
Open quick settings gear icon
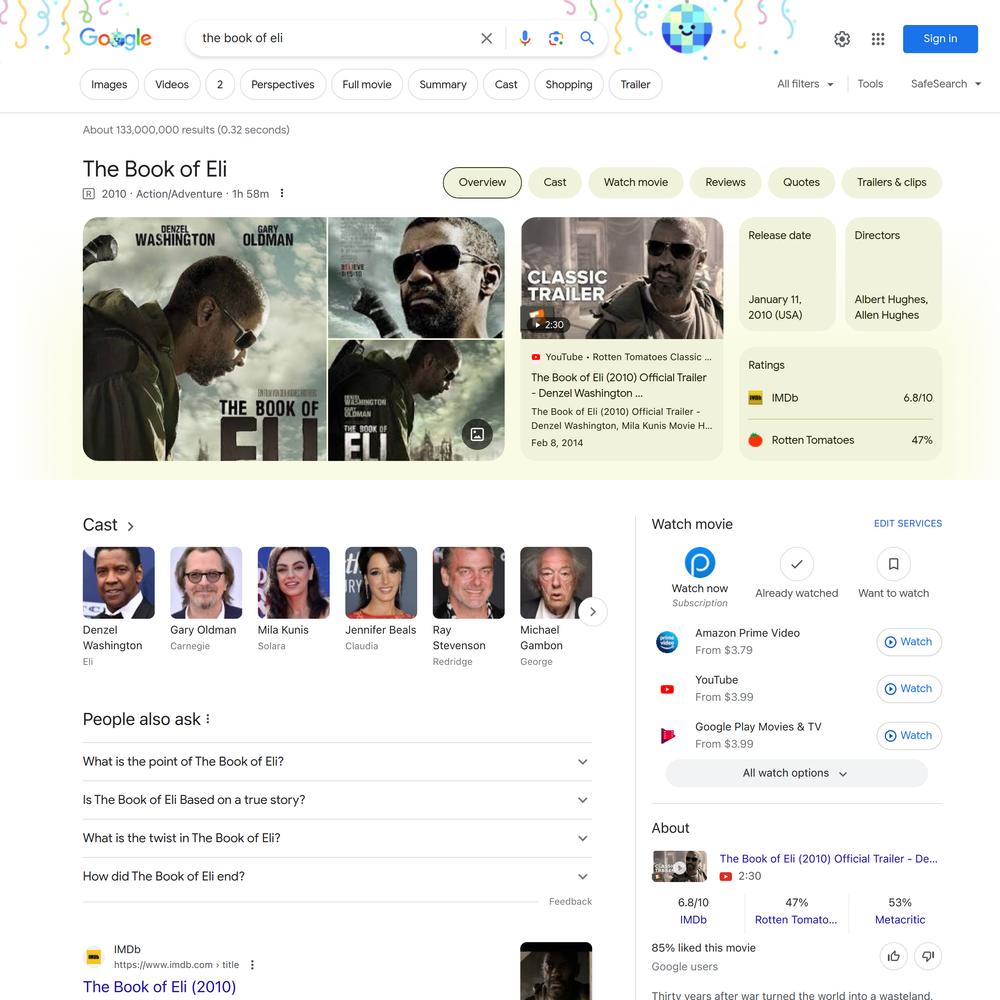(x=842, y=39)
